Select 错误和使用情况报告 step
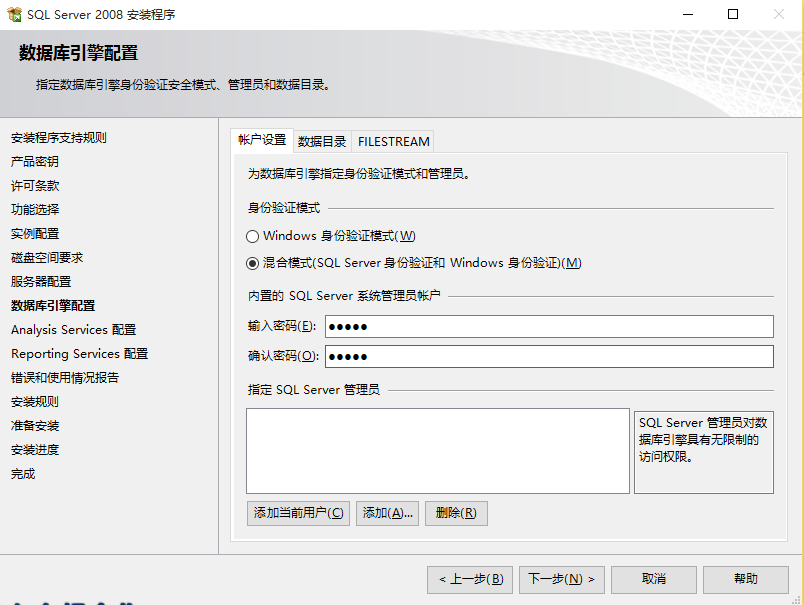The height and width of the screenshot is (605, 804). click(65, 378)
